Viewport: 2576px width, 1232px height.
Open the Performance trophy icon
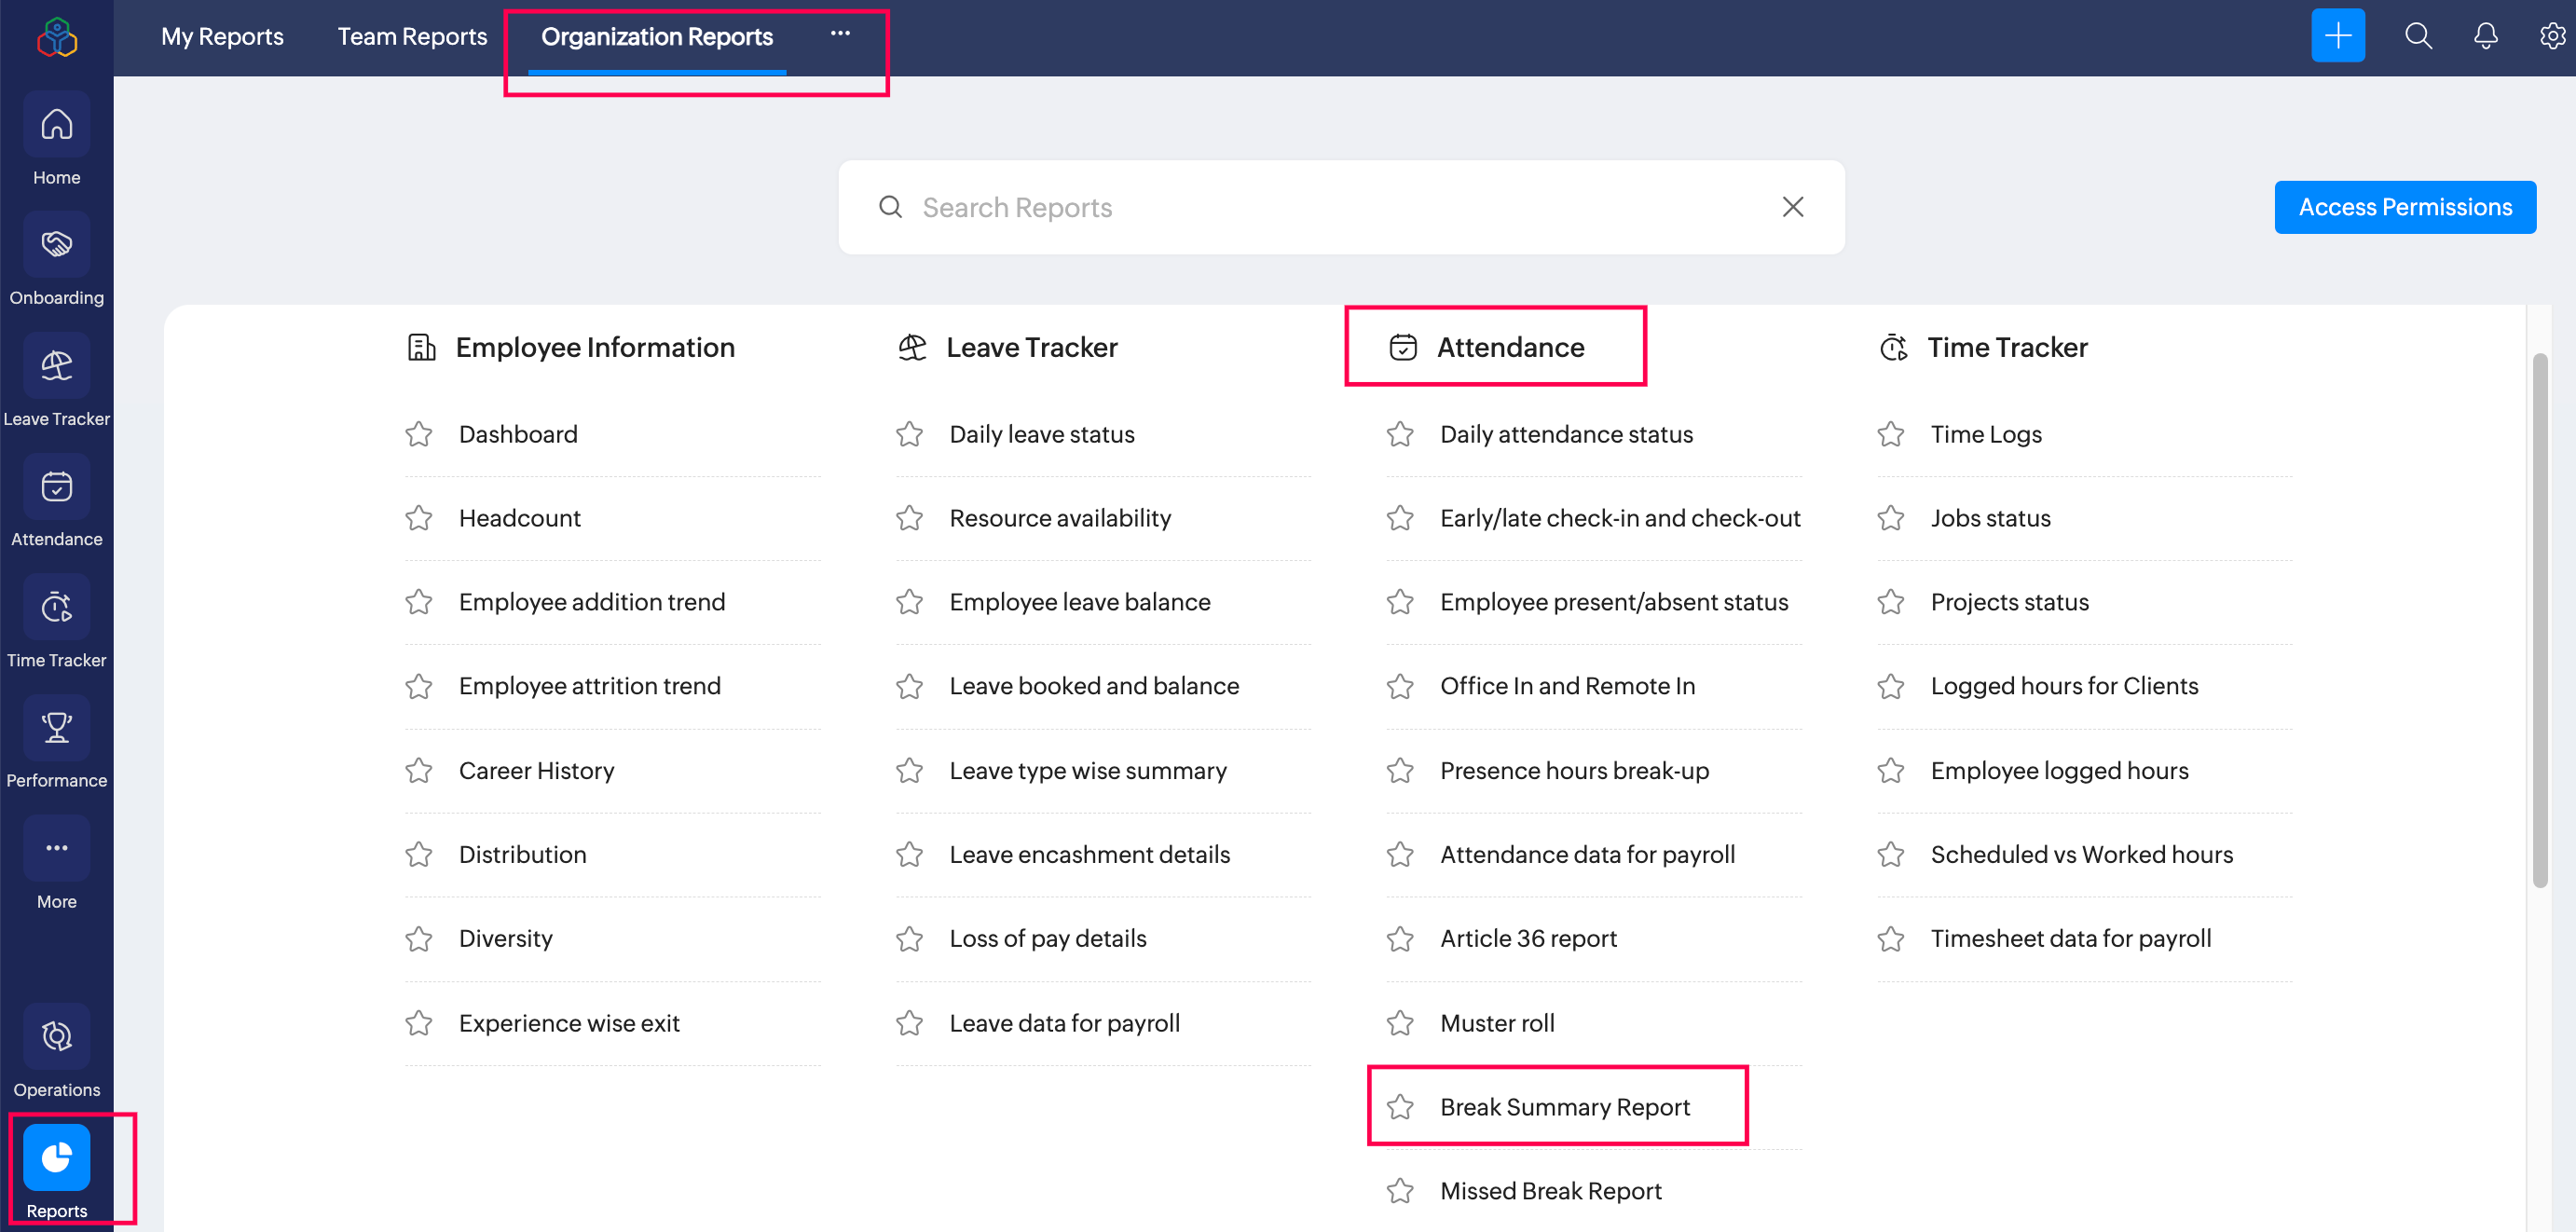coord(57,728)
